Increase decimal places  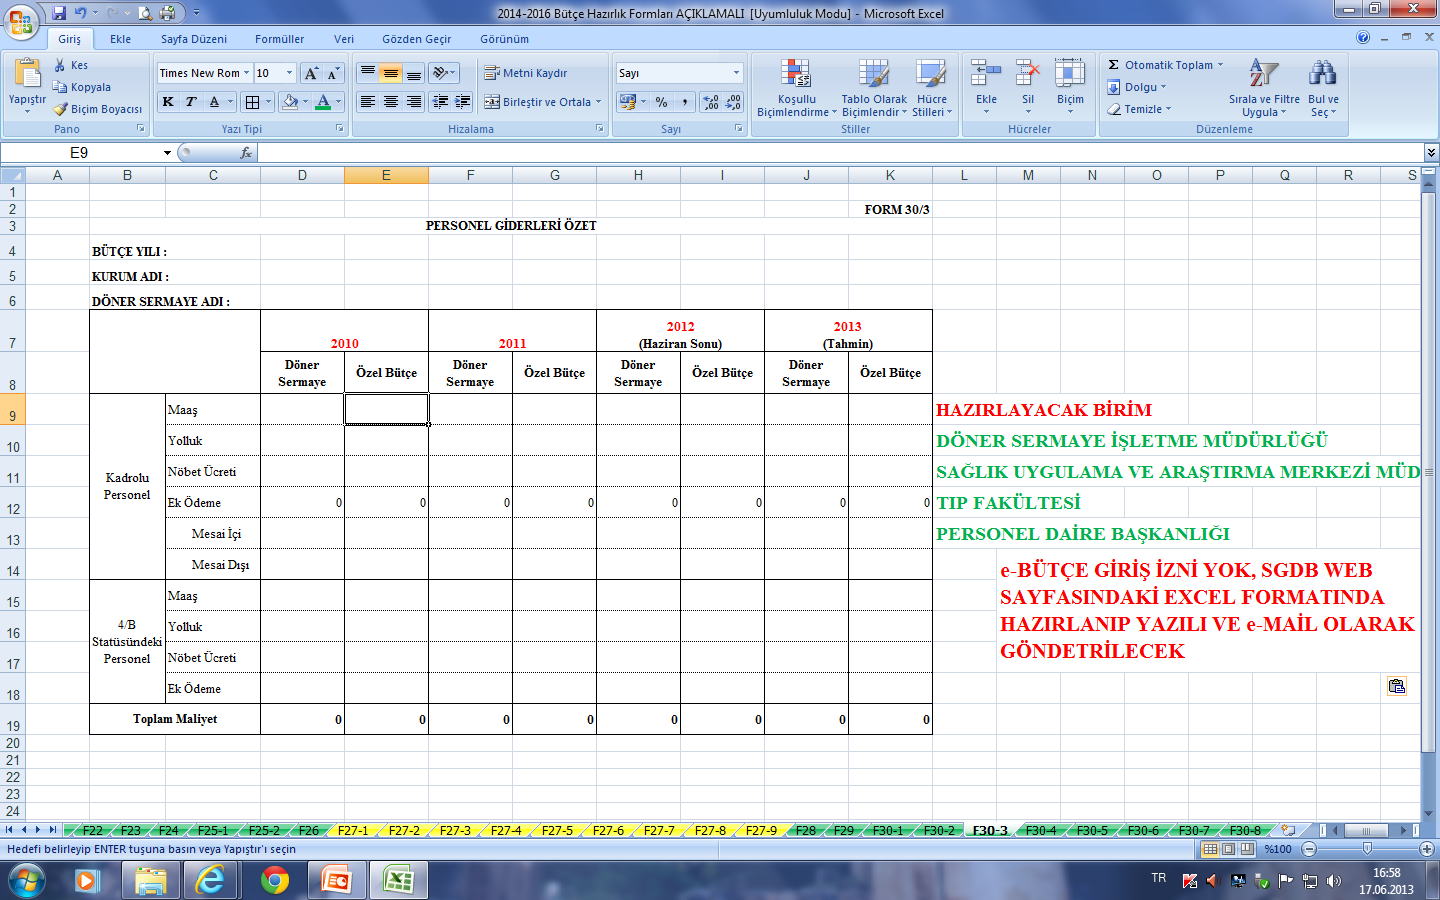pyautogui.click(x=711, y=102)
